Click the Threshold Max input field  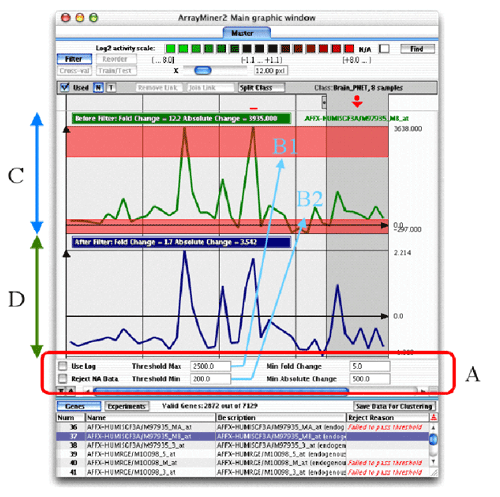(210, 366)
